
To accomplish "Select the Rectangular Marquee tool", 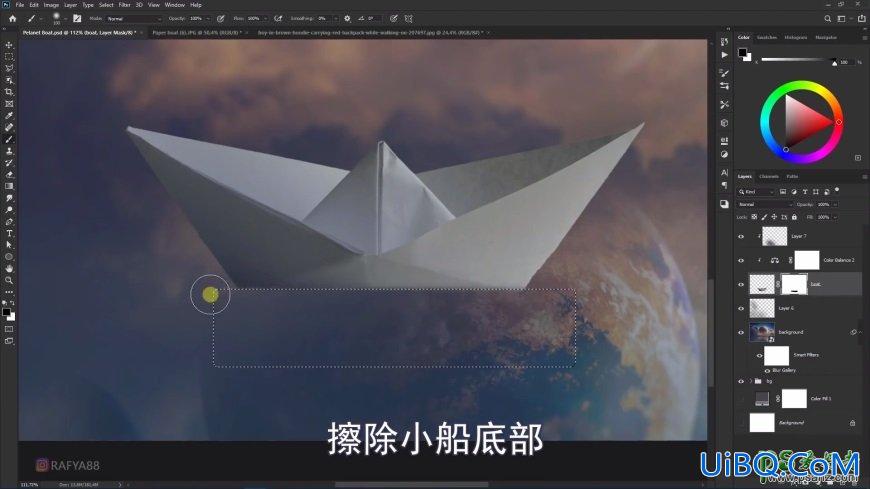I will (x=9, y=57).
